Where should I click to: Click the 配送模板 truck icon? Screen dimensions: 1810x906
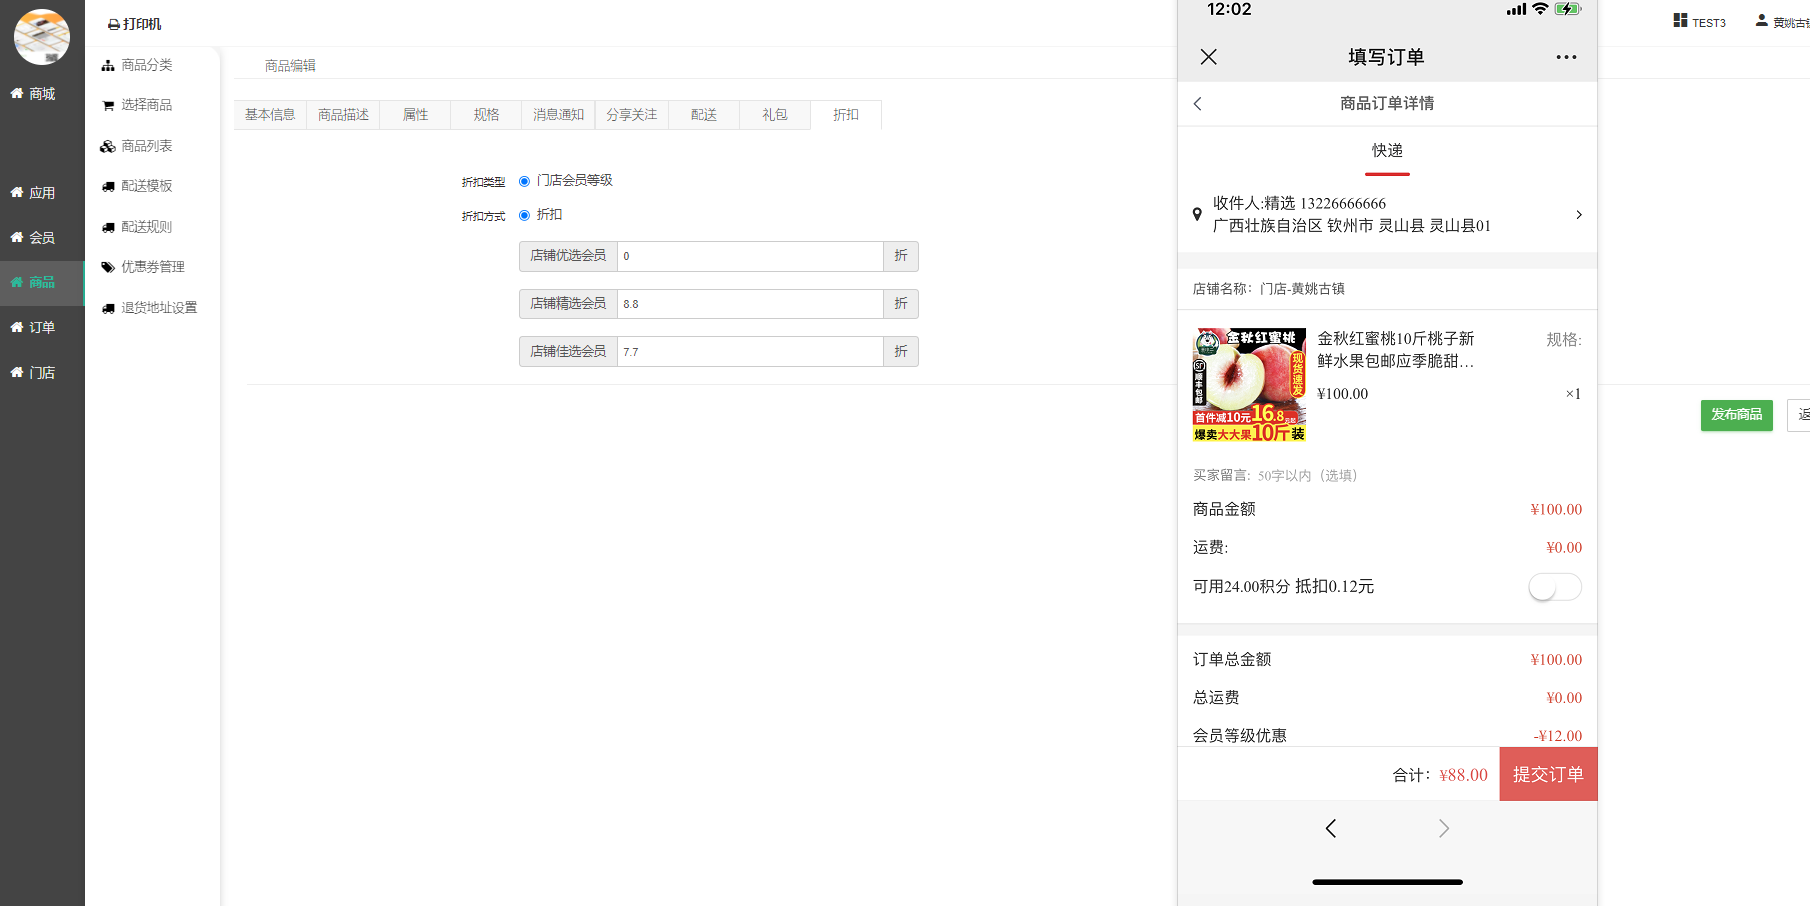point(108,187)
